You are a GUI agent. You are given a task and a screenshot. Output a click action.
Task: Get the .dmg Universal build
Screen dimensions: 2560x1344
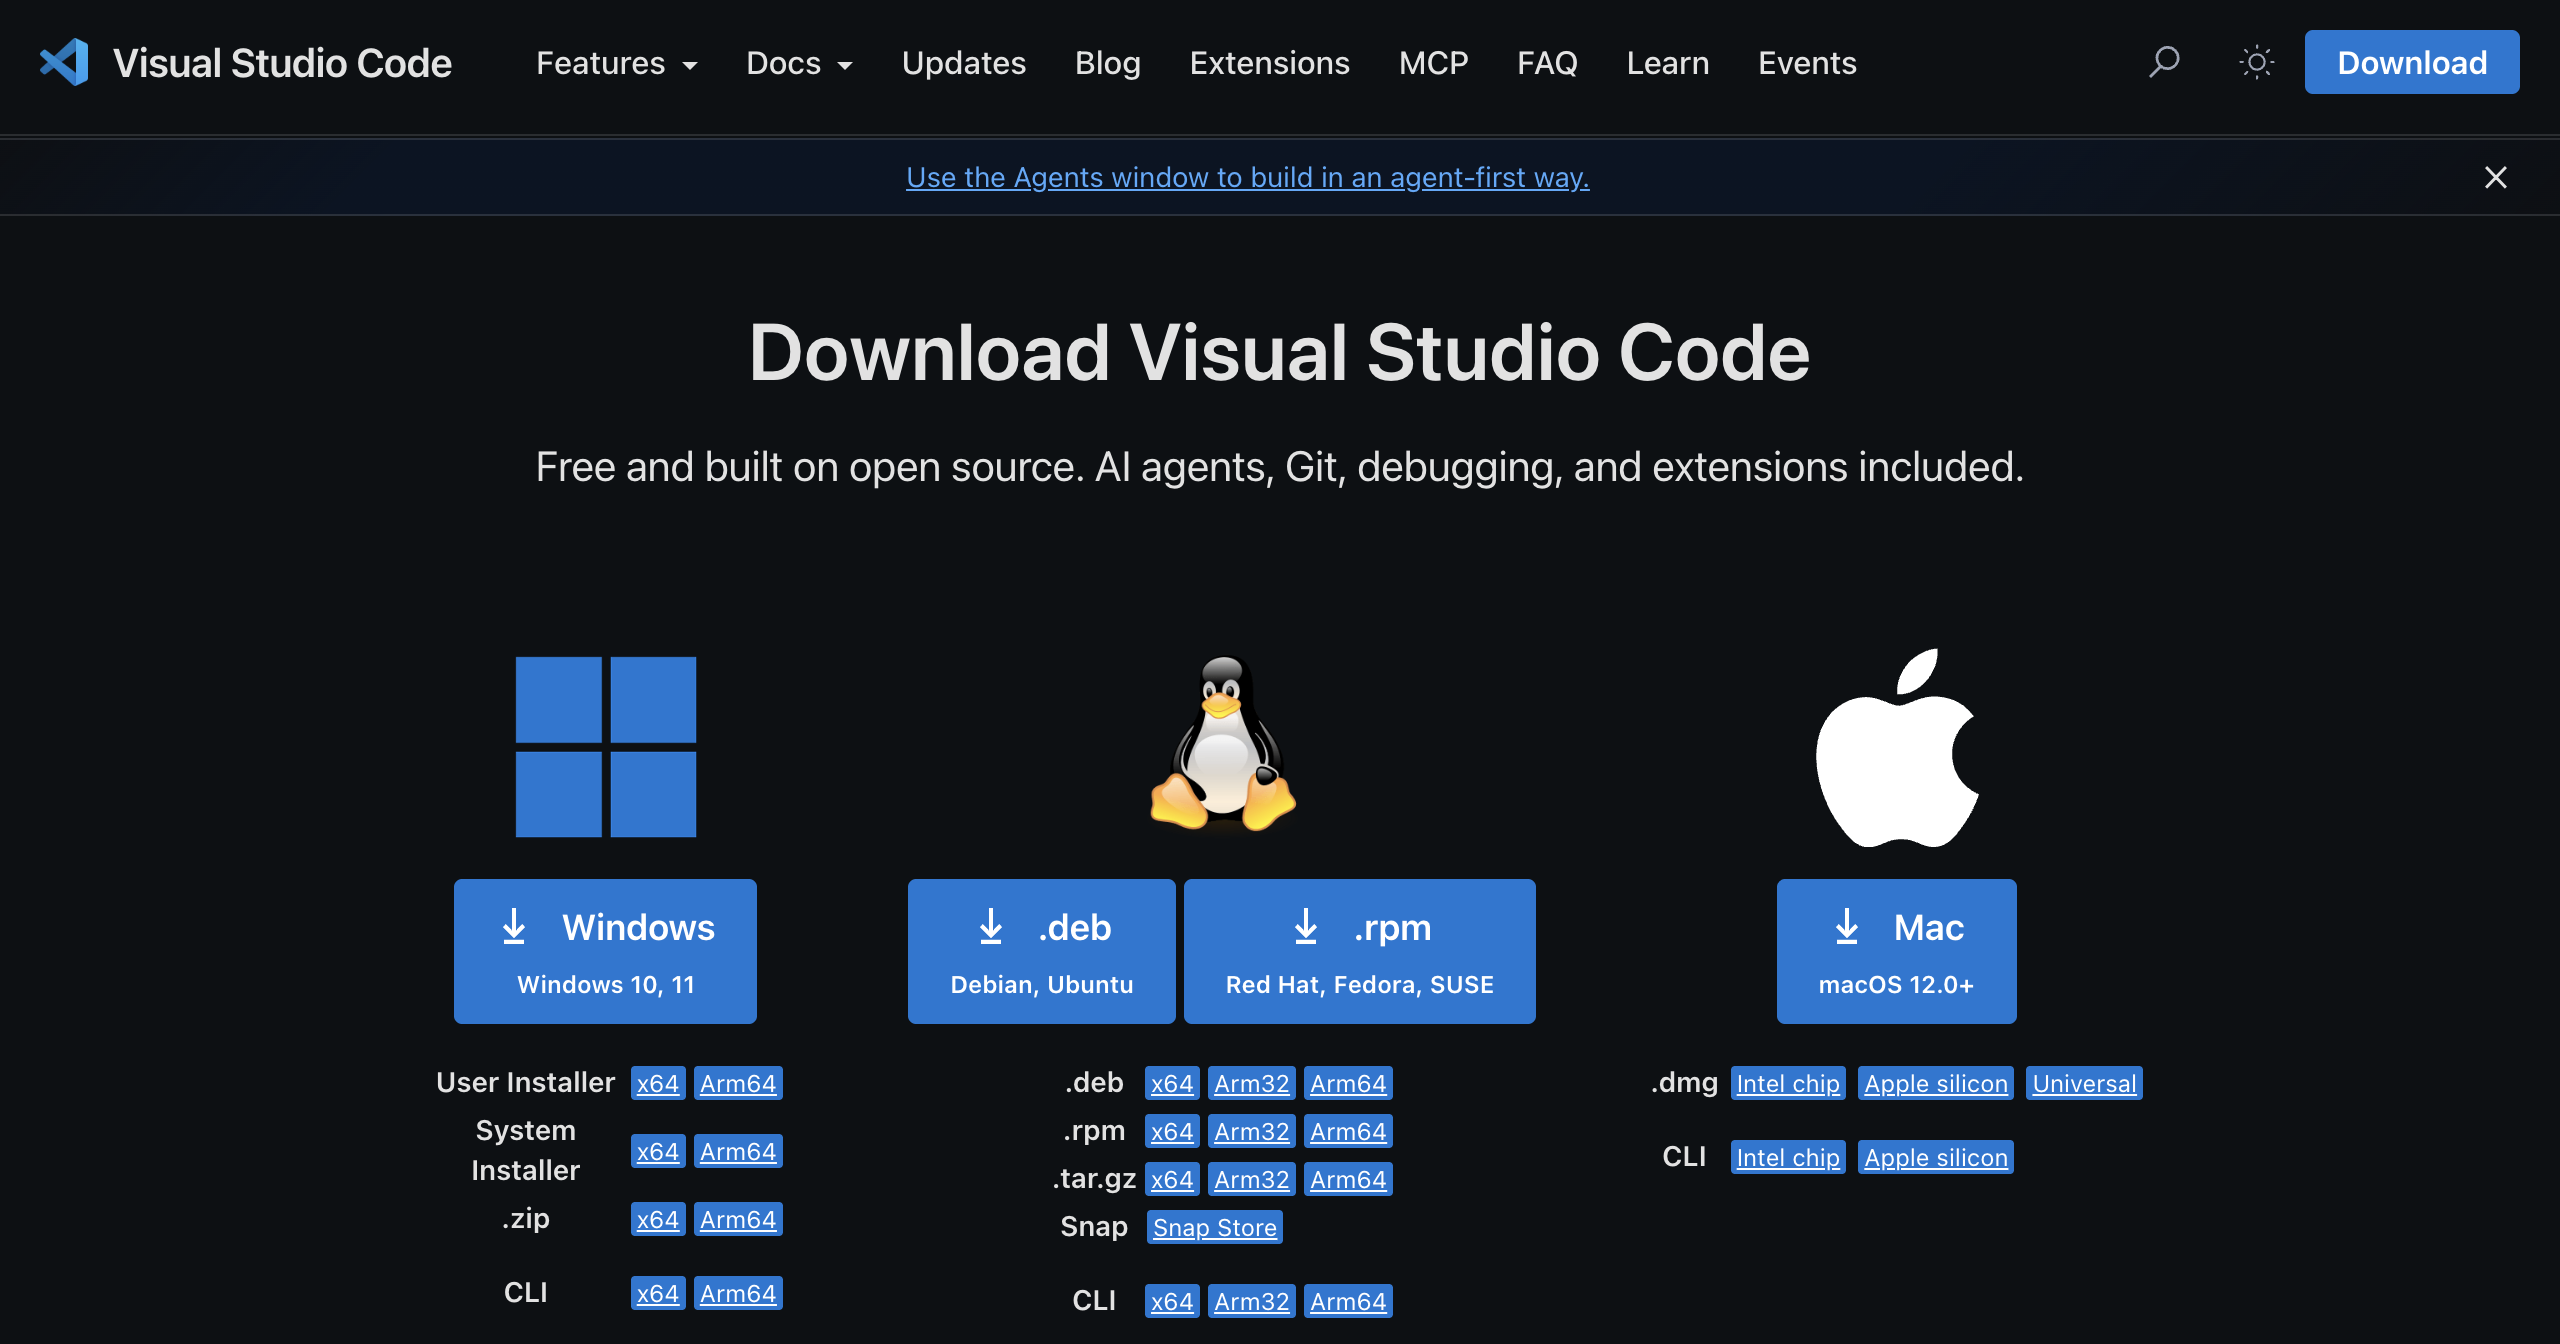pyautogui.click(x=2084, y=1083)
